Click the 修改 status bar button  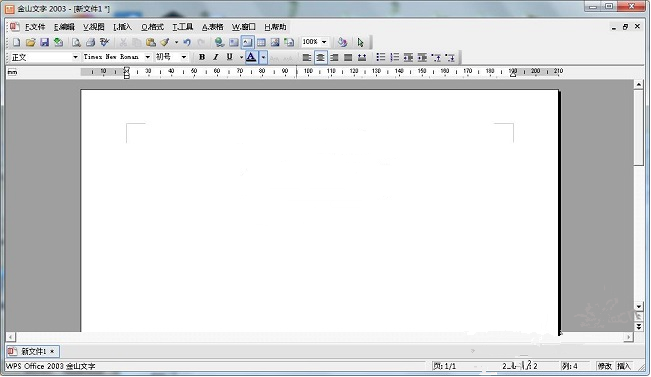[x=604, y=366]
